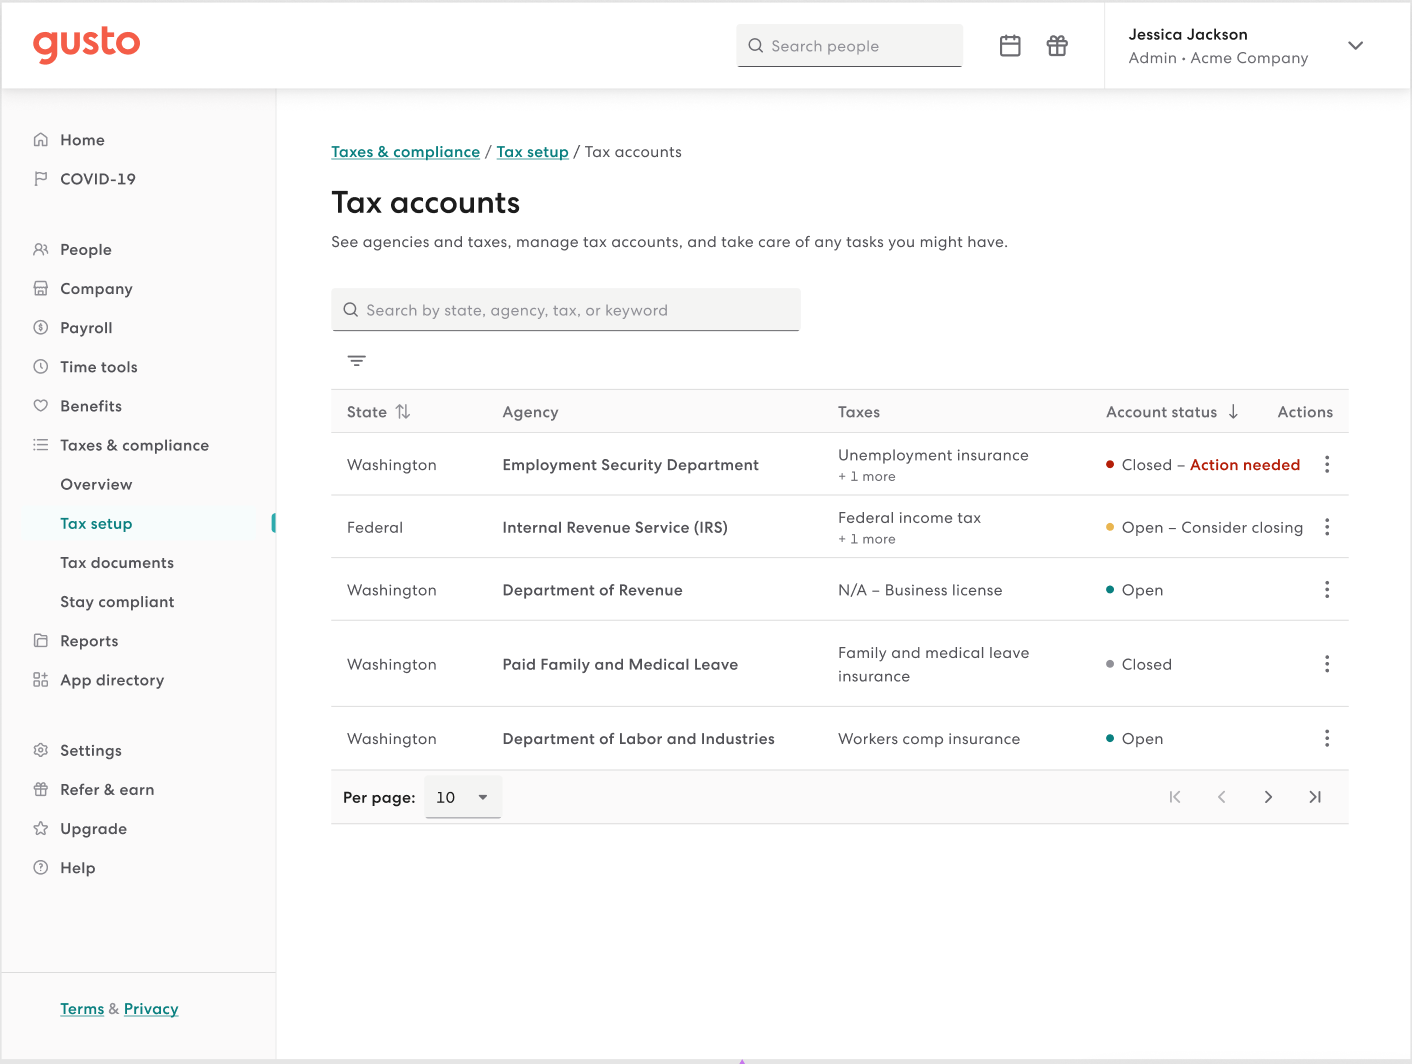Click the COVID-19 flag icon
The image size is (1412, 1064).
click(x=41, y=179)
